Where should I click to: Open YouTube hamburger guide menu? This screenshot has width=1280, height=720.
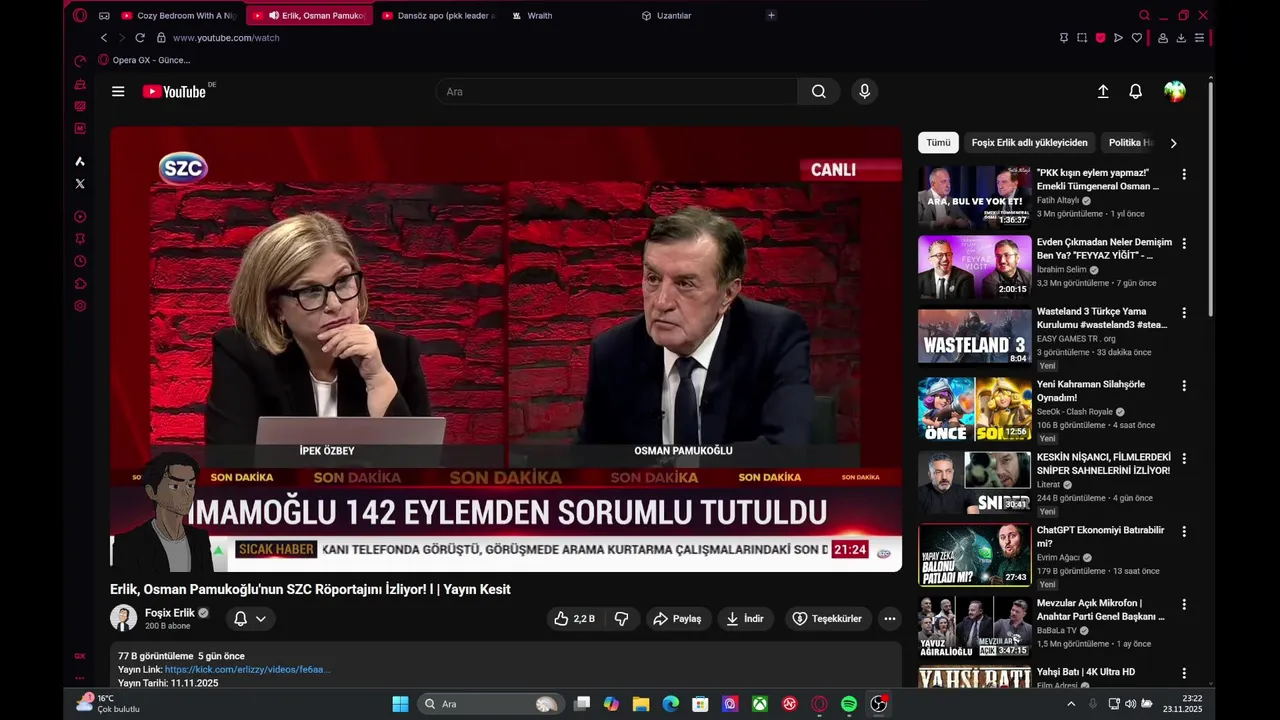click(118, 91)
